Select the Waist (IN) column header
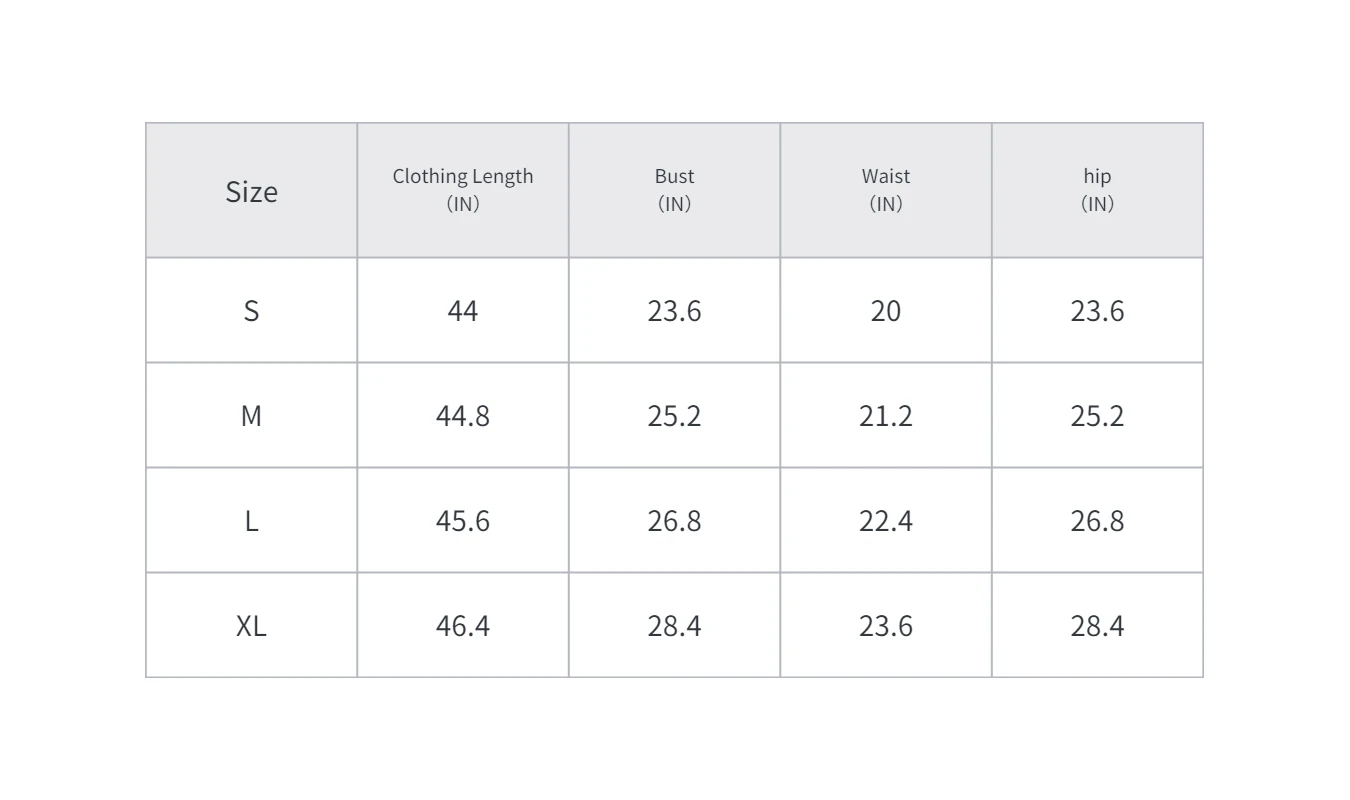The image size is (1350, 800). coord(886,190)
